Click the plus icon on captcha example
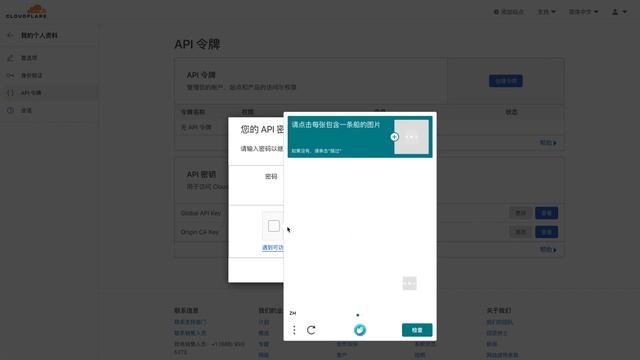This screenshot has height=360, width=640. coord(394,137)
